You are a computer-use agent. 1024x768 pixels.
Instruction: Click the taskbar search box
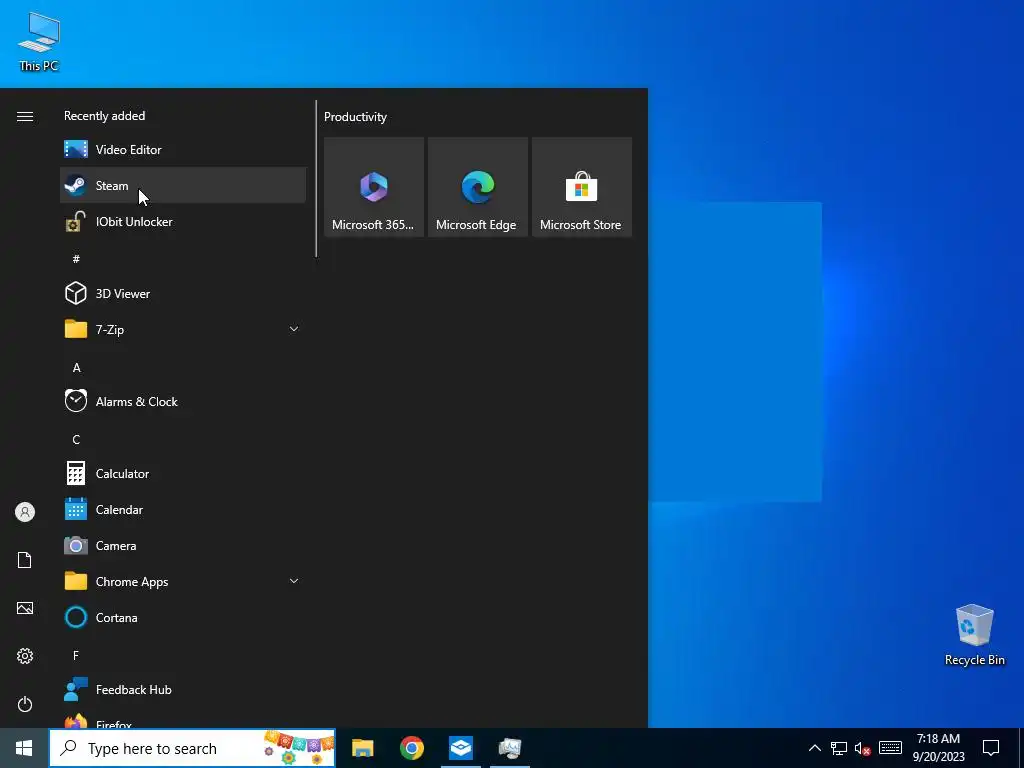(x=193, y=748)
